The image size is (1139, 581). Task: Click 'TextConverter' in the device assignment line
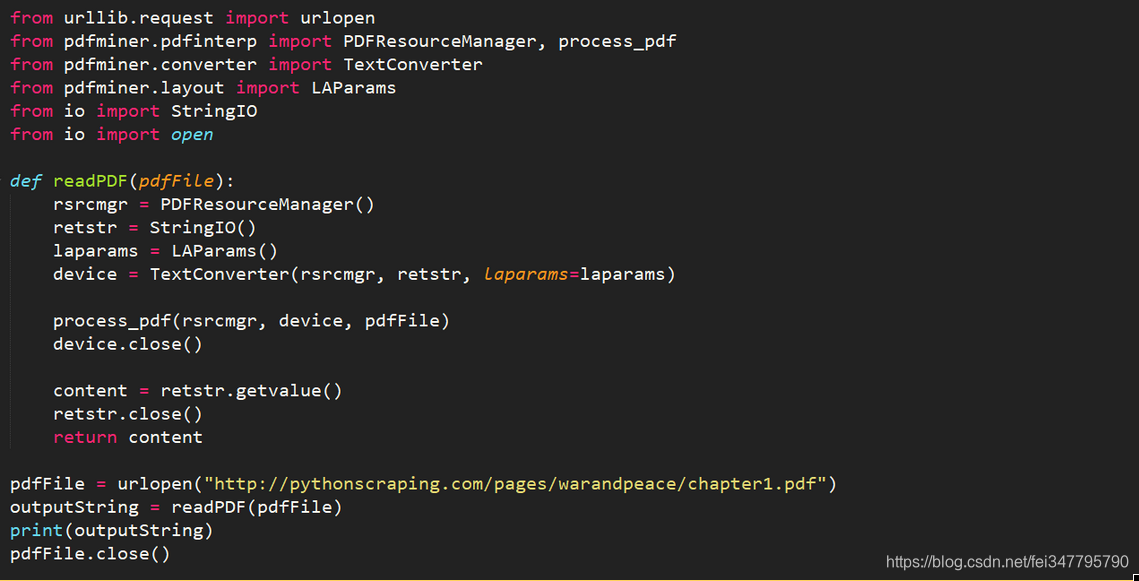click(219, 274)
